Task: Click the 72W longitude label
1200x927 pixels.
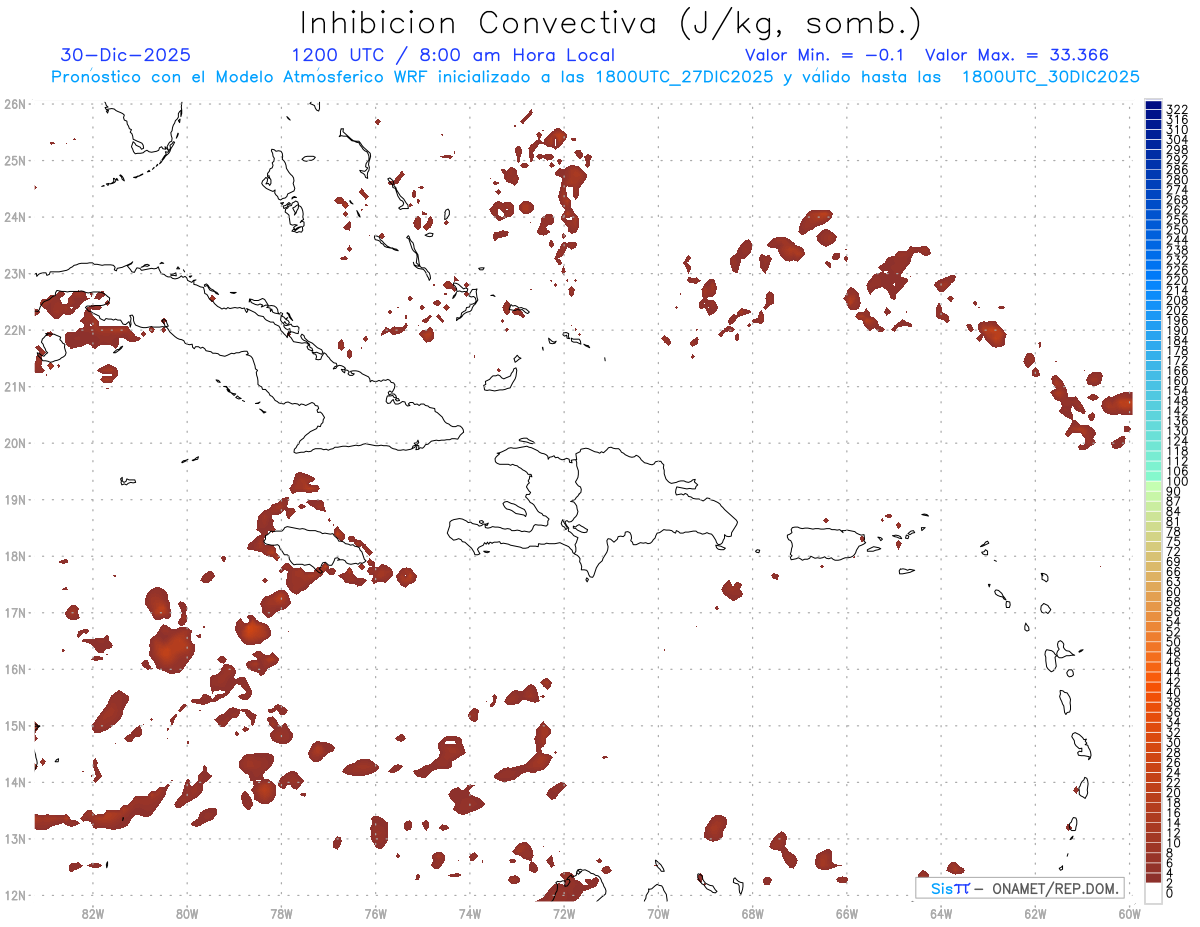Action: [564, 913]
